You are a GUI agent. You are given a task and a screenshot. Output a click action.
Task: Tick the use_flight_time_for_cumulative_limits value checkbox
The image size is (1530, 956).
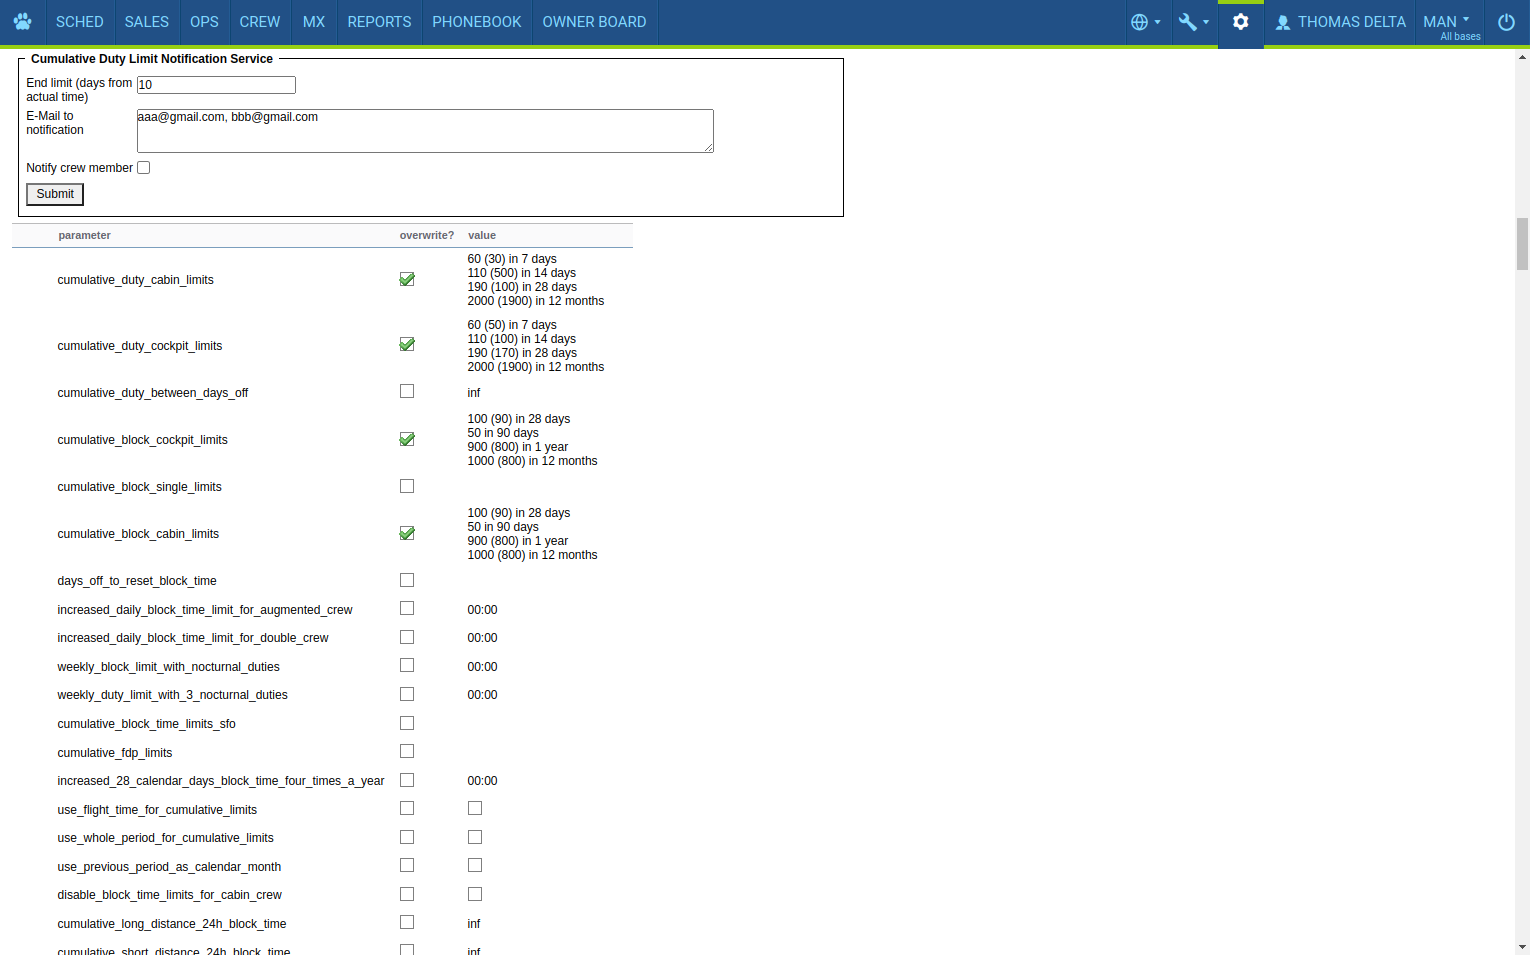click(475, 809)
